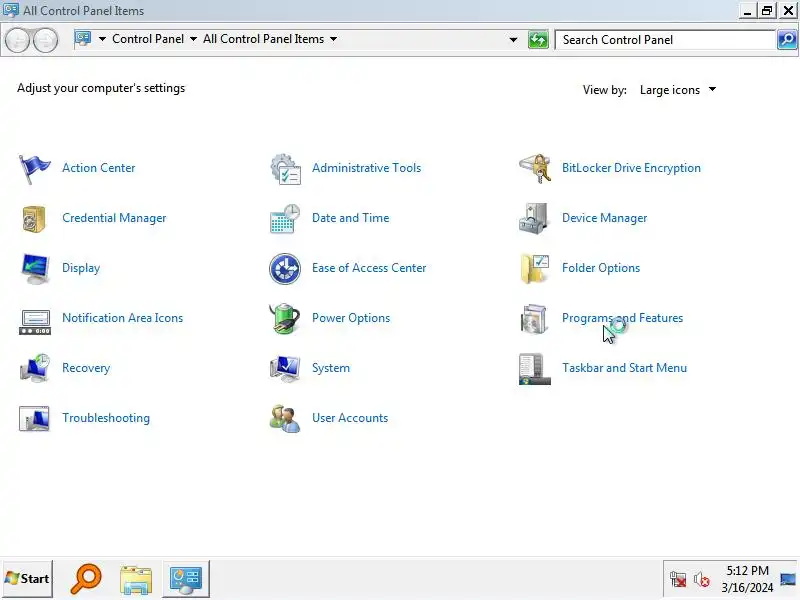The width and height of the screenshot is (800, 600).
Task: Click the Troubleshooting icon
Action: [34, 418]
